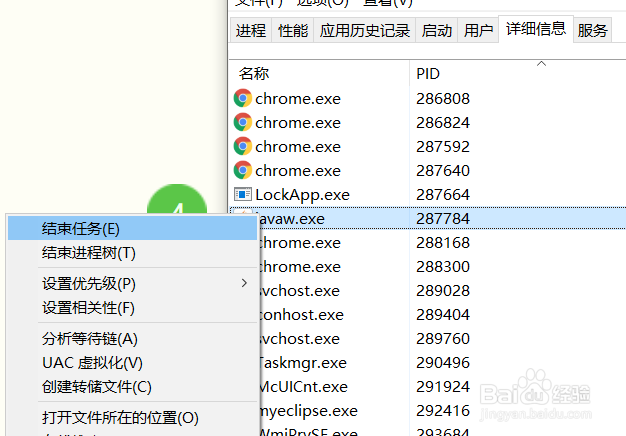Click PID value 289404
626x436 pixels.
point(443,315)
